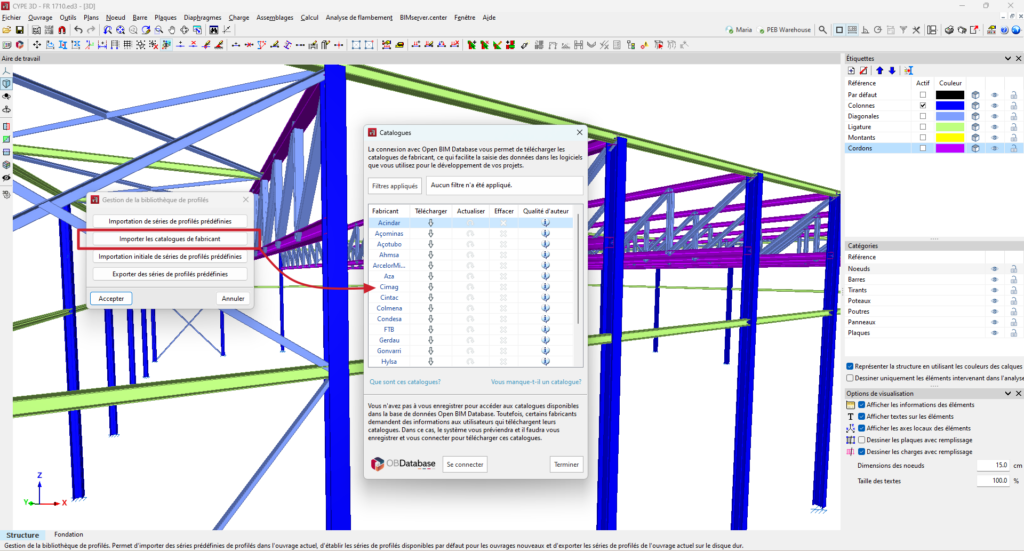
Task: Uncheck the Actif checkbox for Colonnes
Action: [x=922, y=105]
